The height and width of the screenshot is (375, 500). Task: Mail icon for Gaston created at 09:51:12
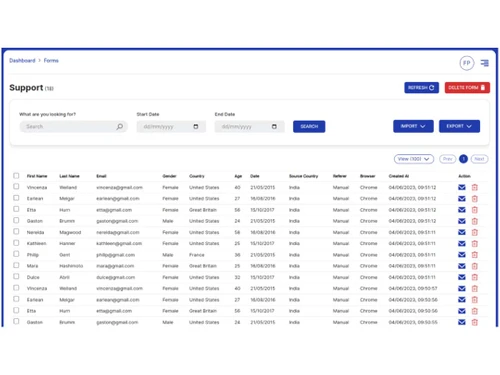(x=462, y=221)
